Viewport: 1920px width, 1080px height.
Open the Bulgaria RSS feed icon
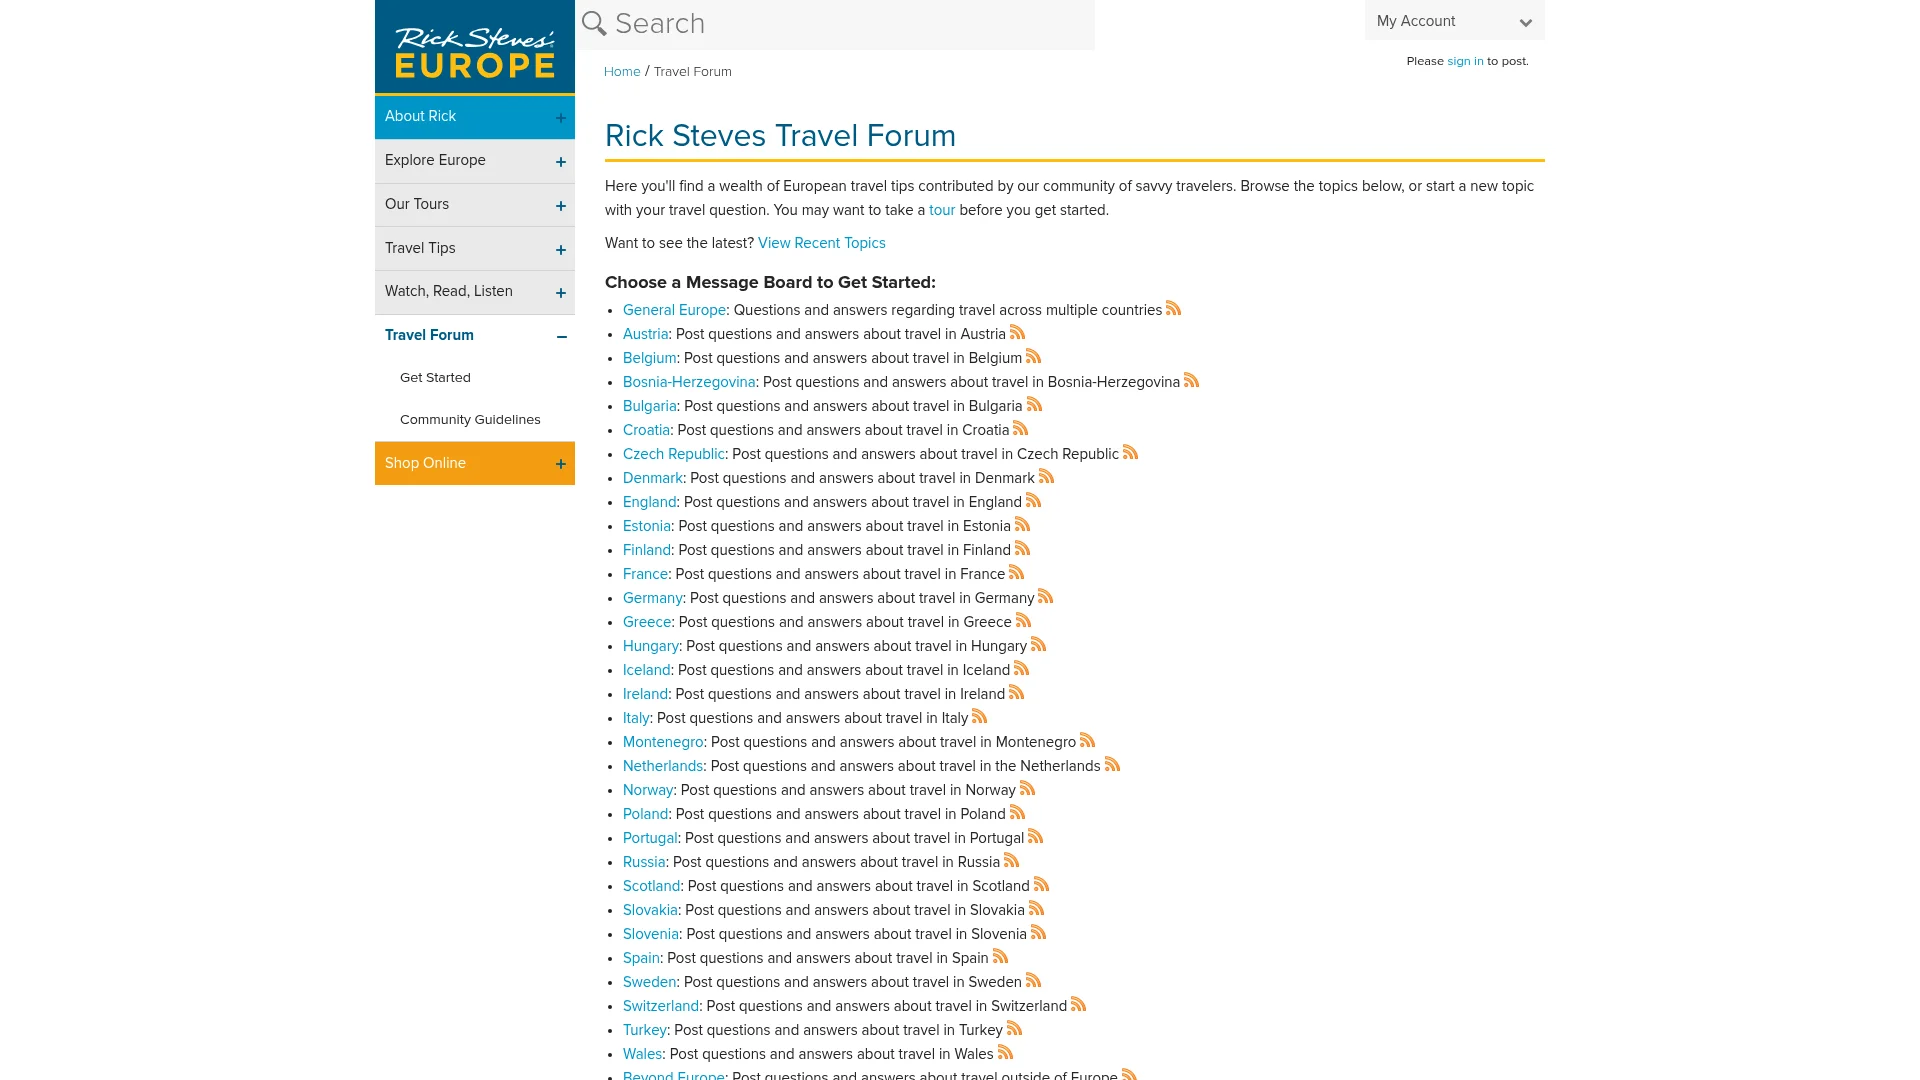click(1034, 404)
